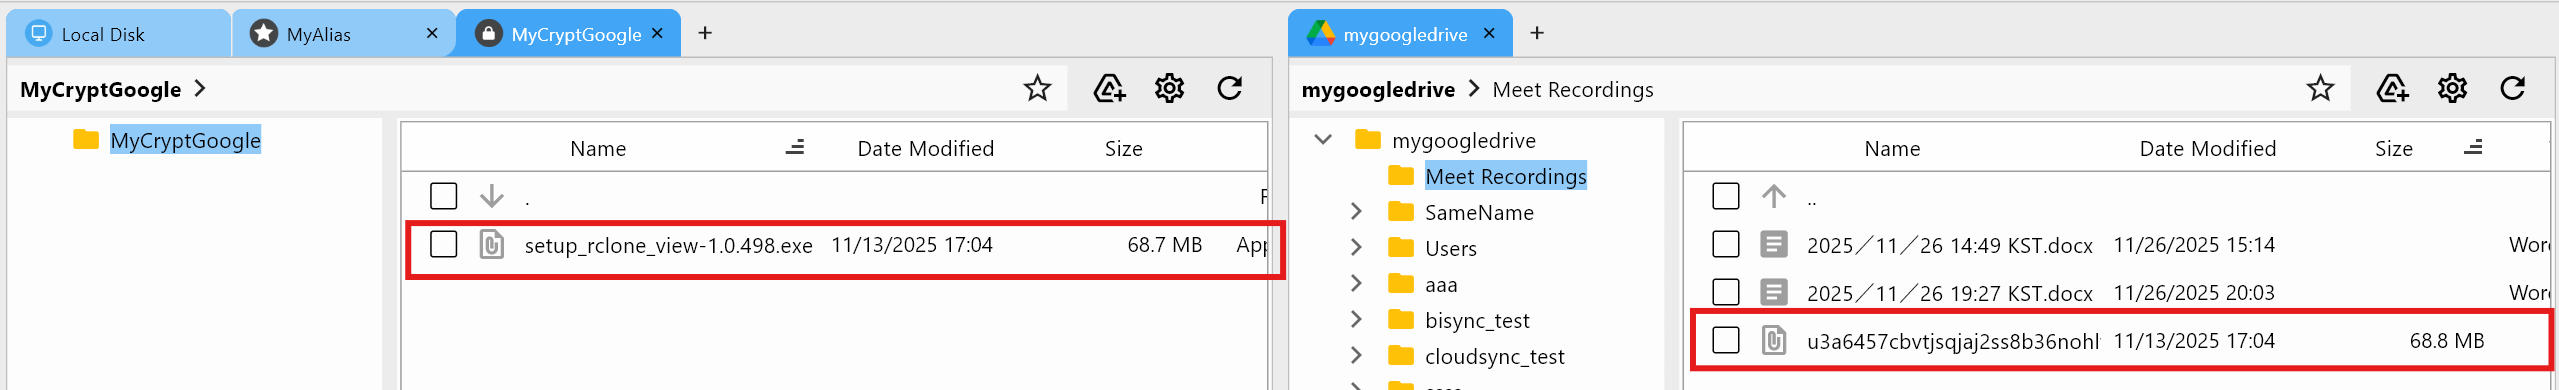
Task: Open settings gear in mygoogledrive pane
Action: (2452, 89)
